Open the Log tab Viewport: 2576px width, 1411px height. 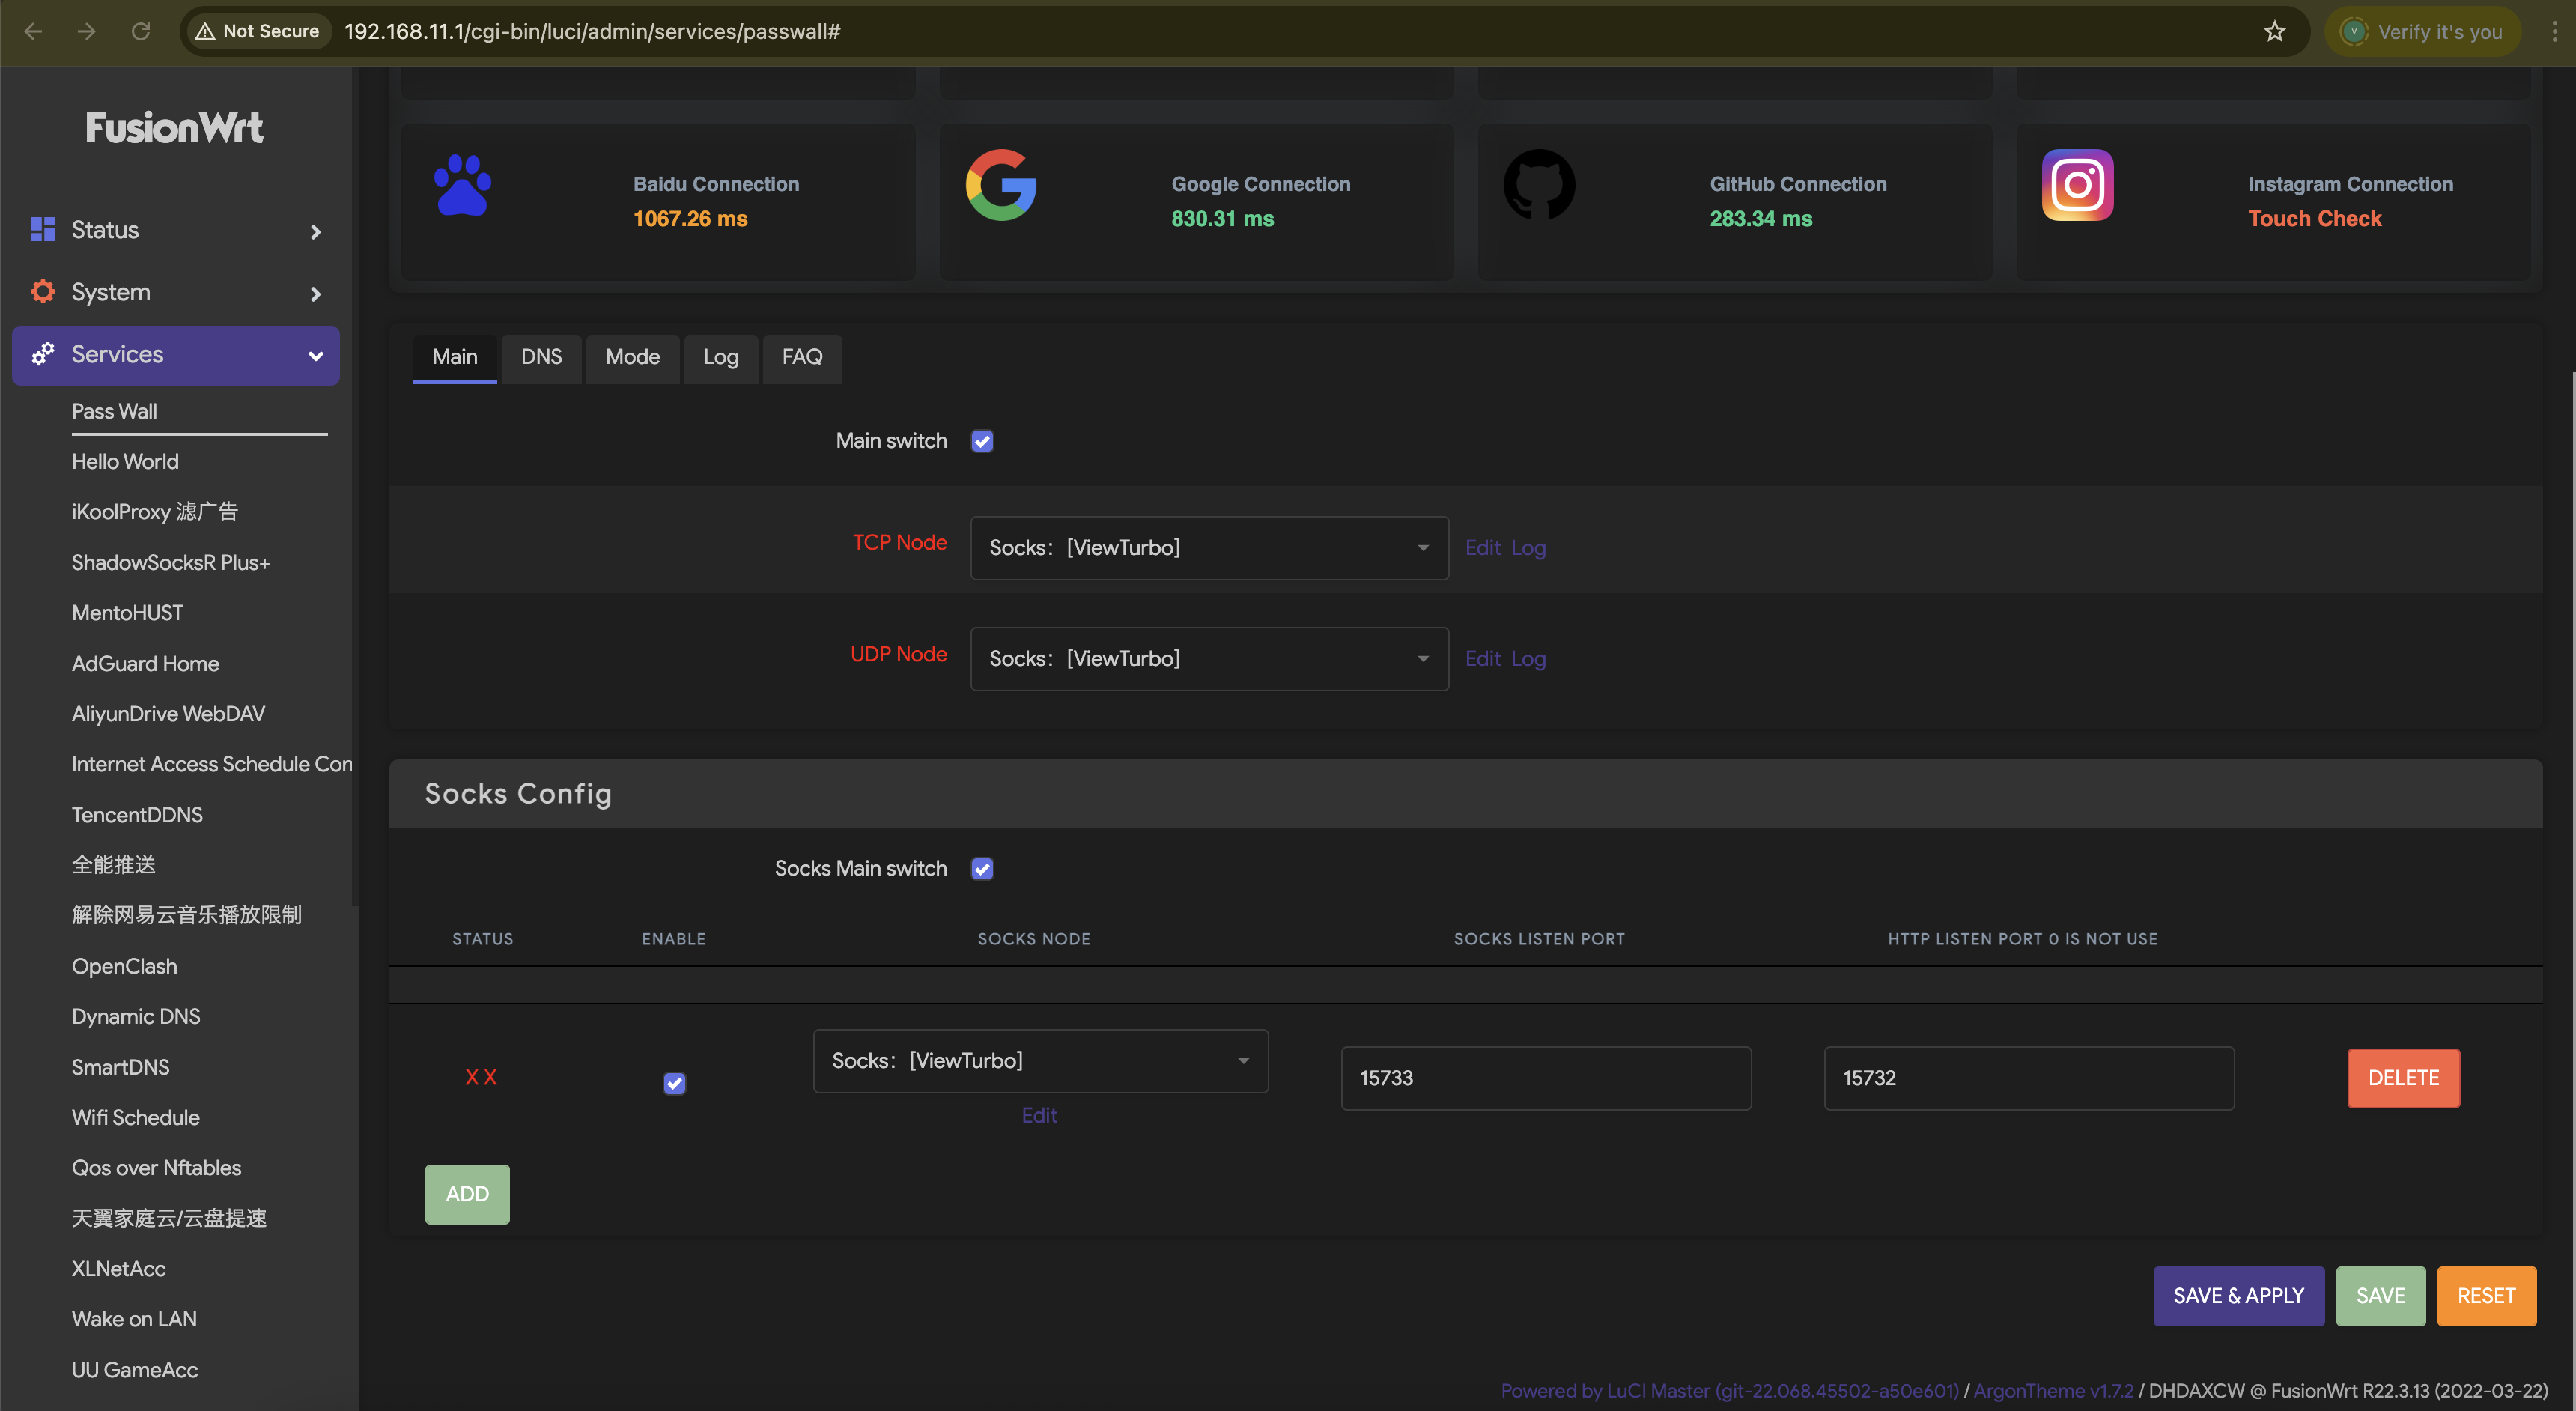[720, 357]
